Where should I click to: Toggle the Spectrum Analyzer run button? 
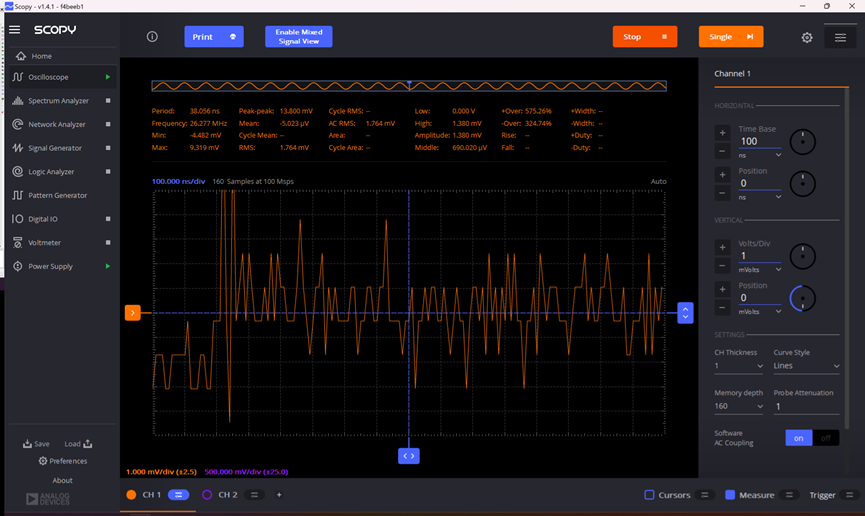pyautogui.click(x=108, y=101)
